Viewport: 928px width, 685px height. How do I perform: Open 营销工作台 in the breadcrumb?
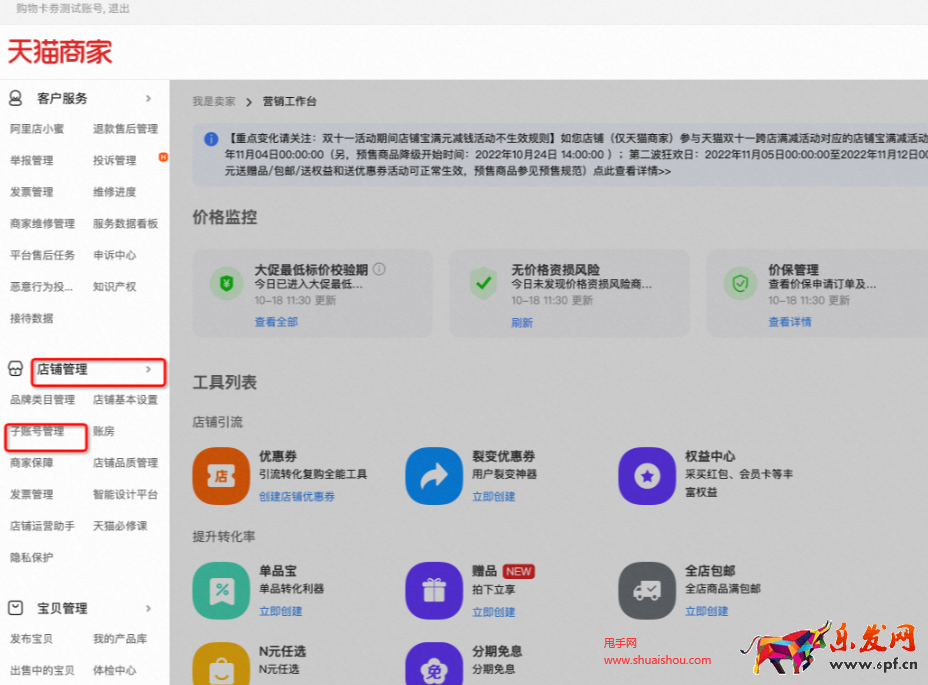[288, 101]
